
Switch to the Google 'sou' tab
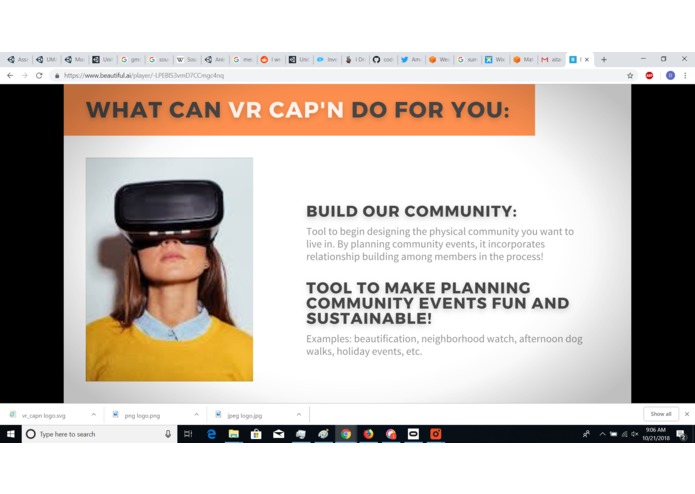point(159,59)
